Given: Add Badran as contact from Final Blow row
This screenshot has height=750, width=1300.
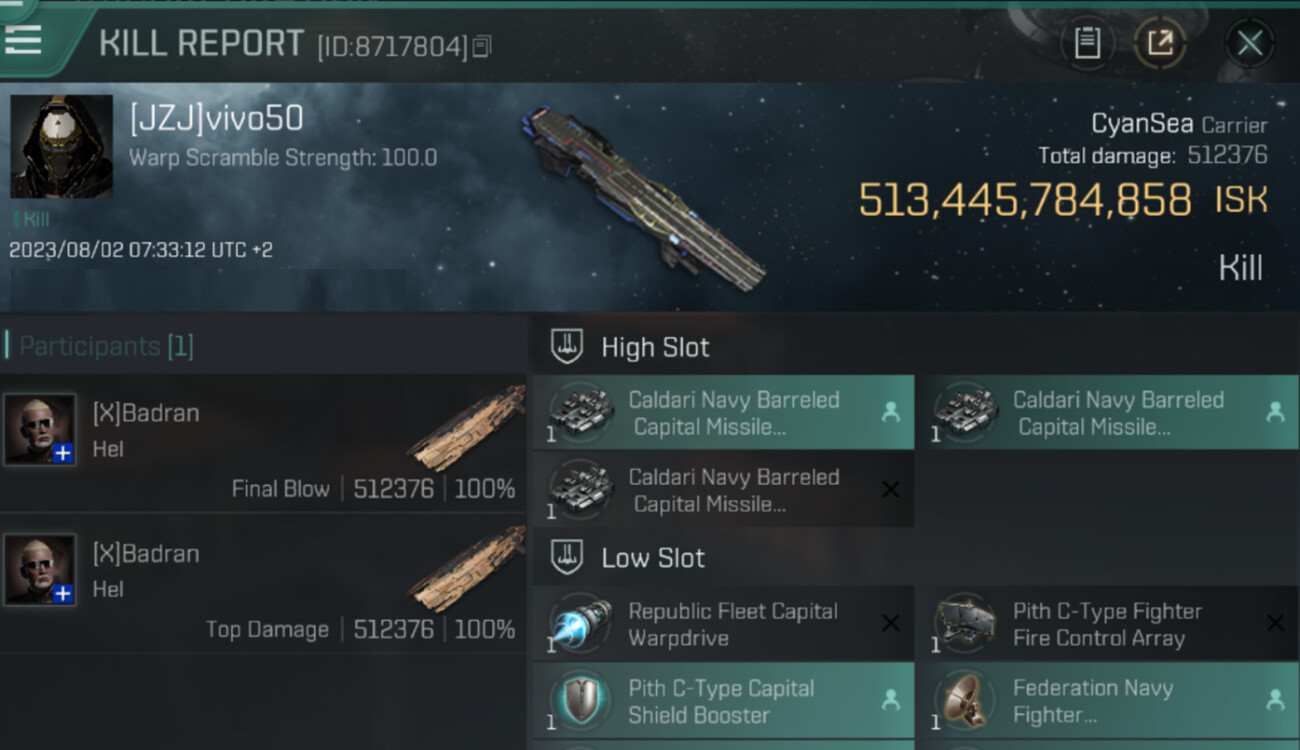Looking at the screenshot, I should point(63,453).
